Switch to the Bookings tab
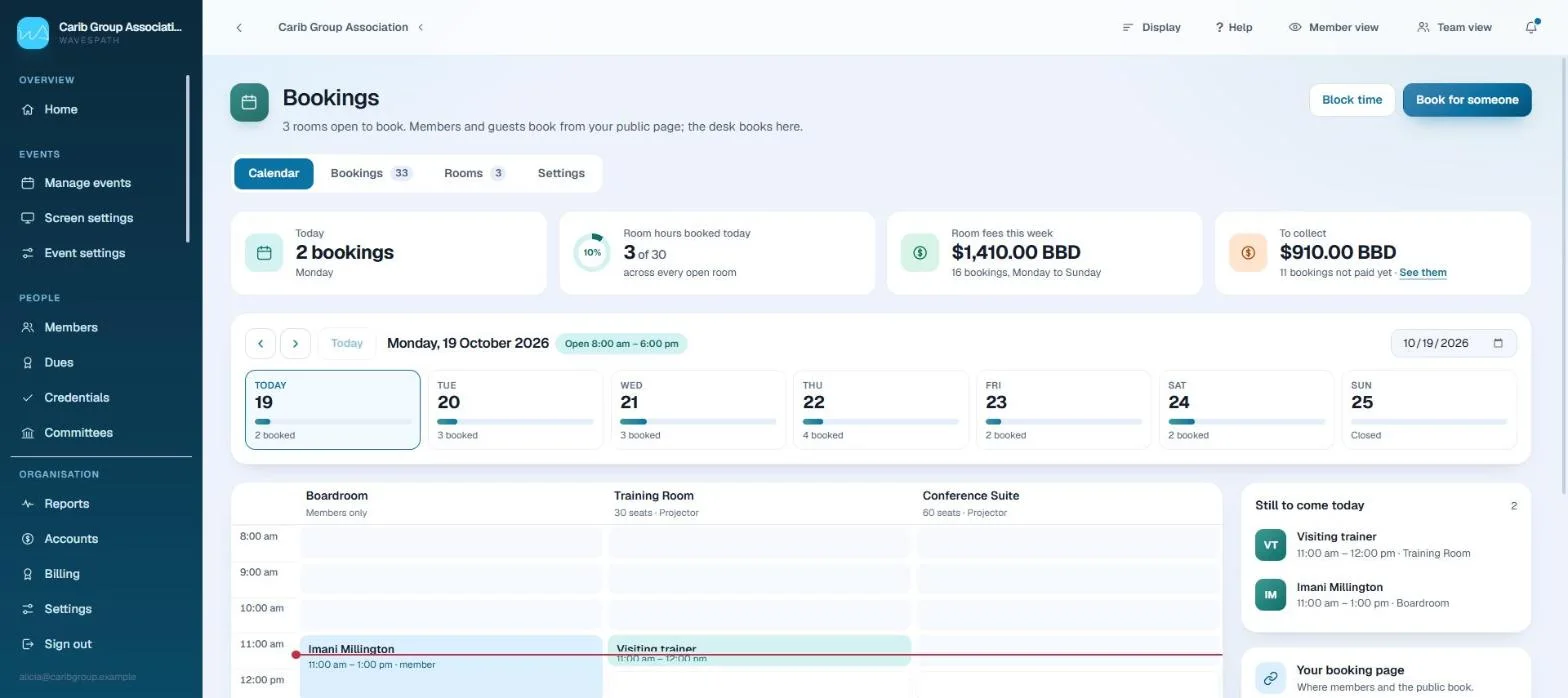This screenshot has width=1568, height=698. tap(371, 173)
